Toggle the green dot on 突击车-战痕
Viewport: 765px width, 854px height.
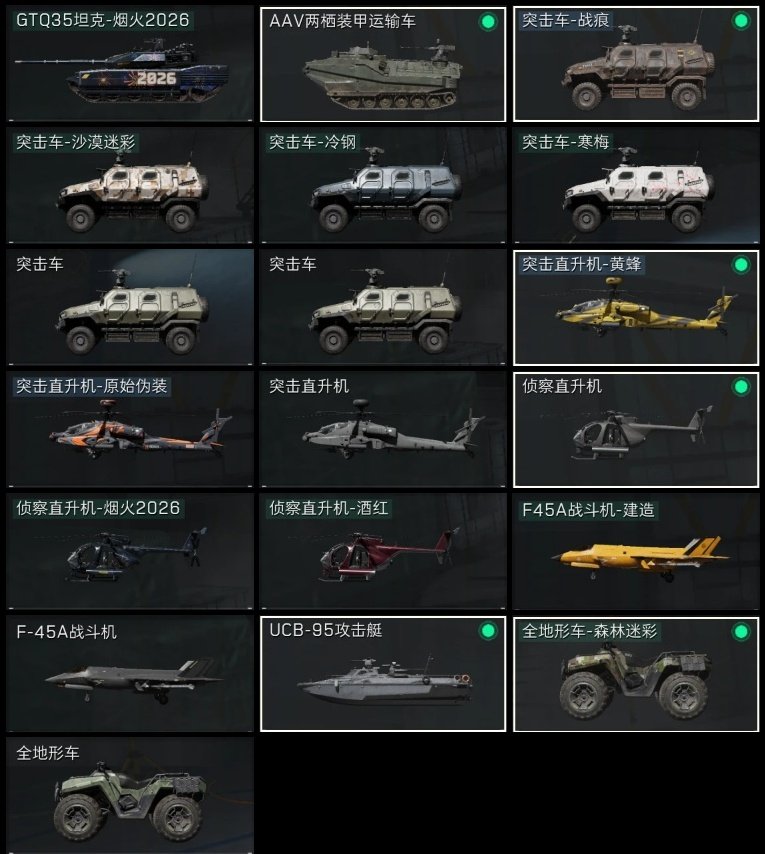(740, 21)
